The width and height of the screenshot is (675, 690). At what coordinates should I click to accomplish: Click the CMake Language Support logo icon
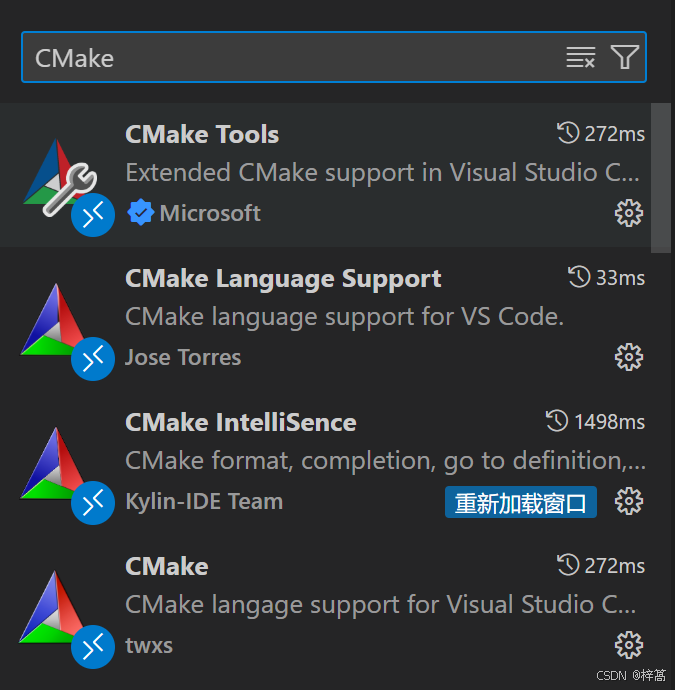click(55, 318)
